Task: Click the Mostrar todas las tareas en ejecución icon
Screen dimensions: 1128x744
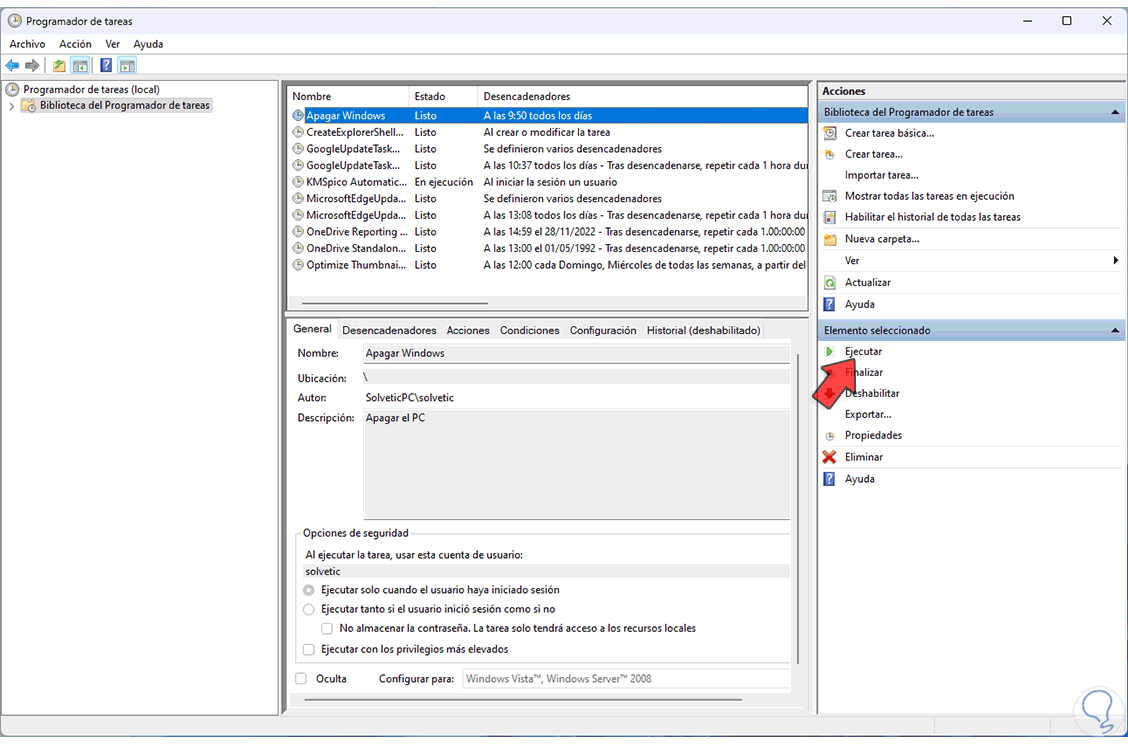Action: coord(829,196)
